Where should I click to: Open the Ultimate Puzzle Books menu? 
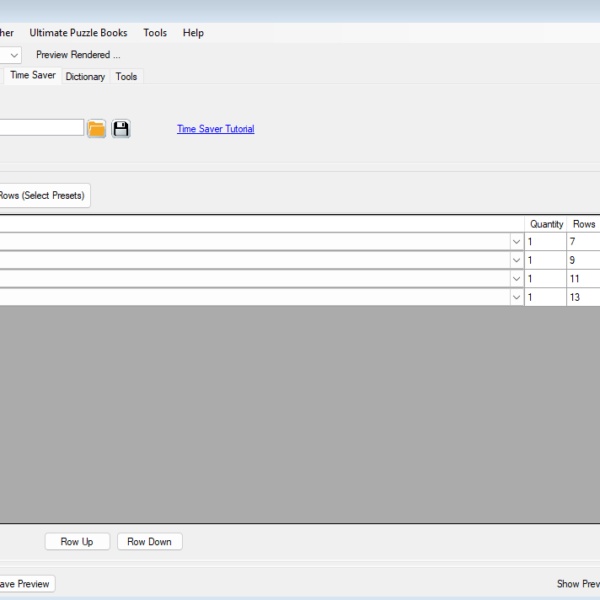[x=78, y=33]
